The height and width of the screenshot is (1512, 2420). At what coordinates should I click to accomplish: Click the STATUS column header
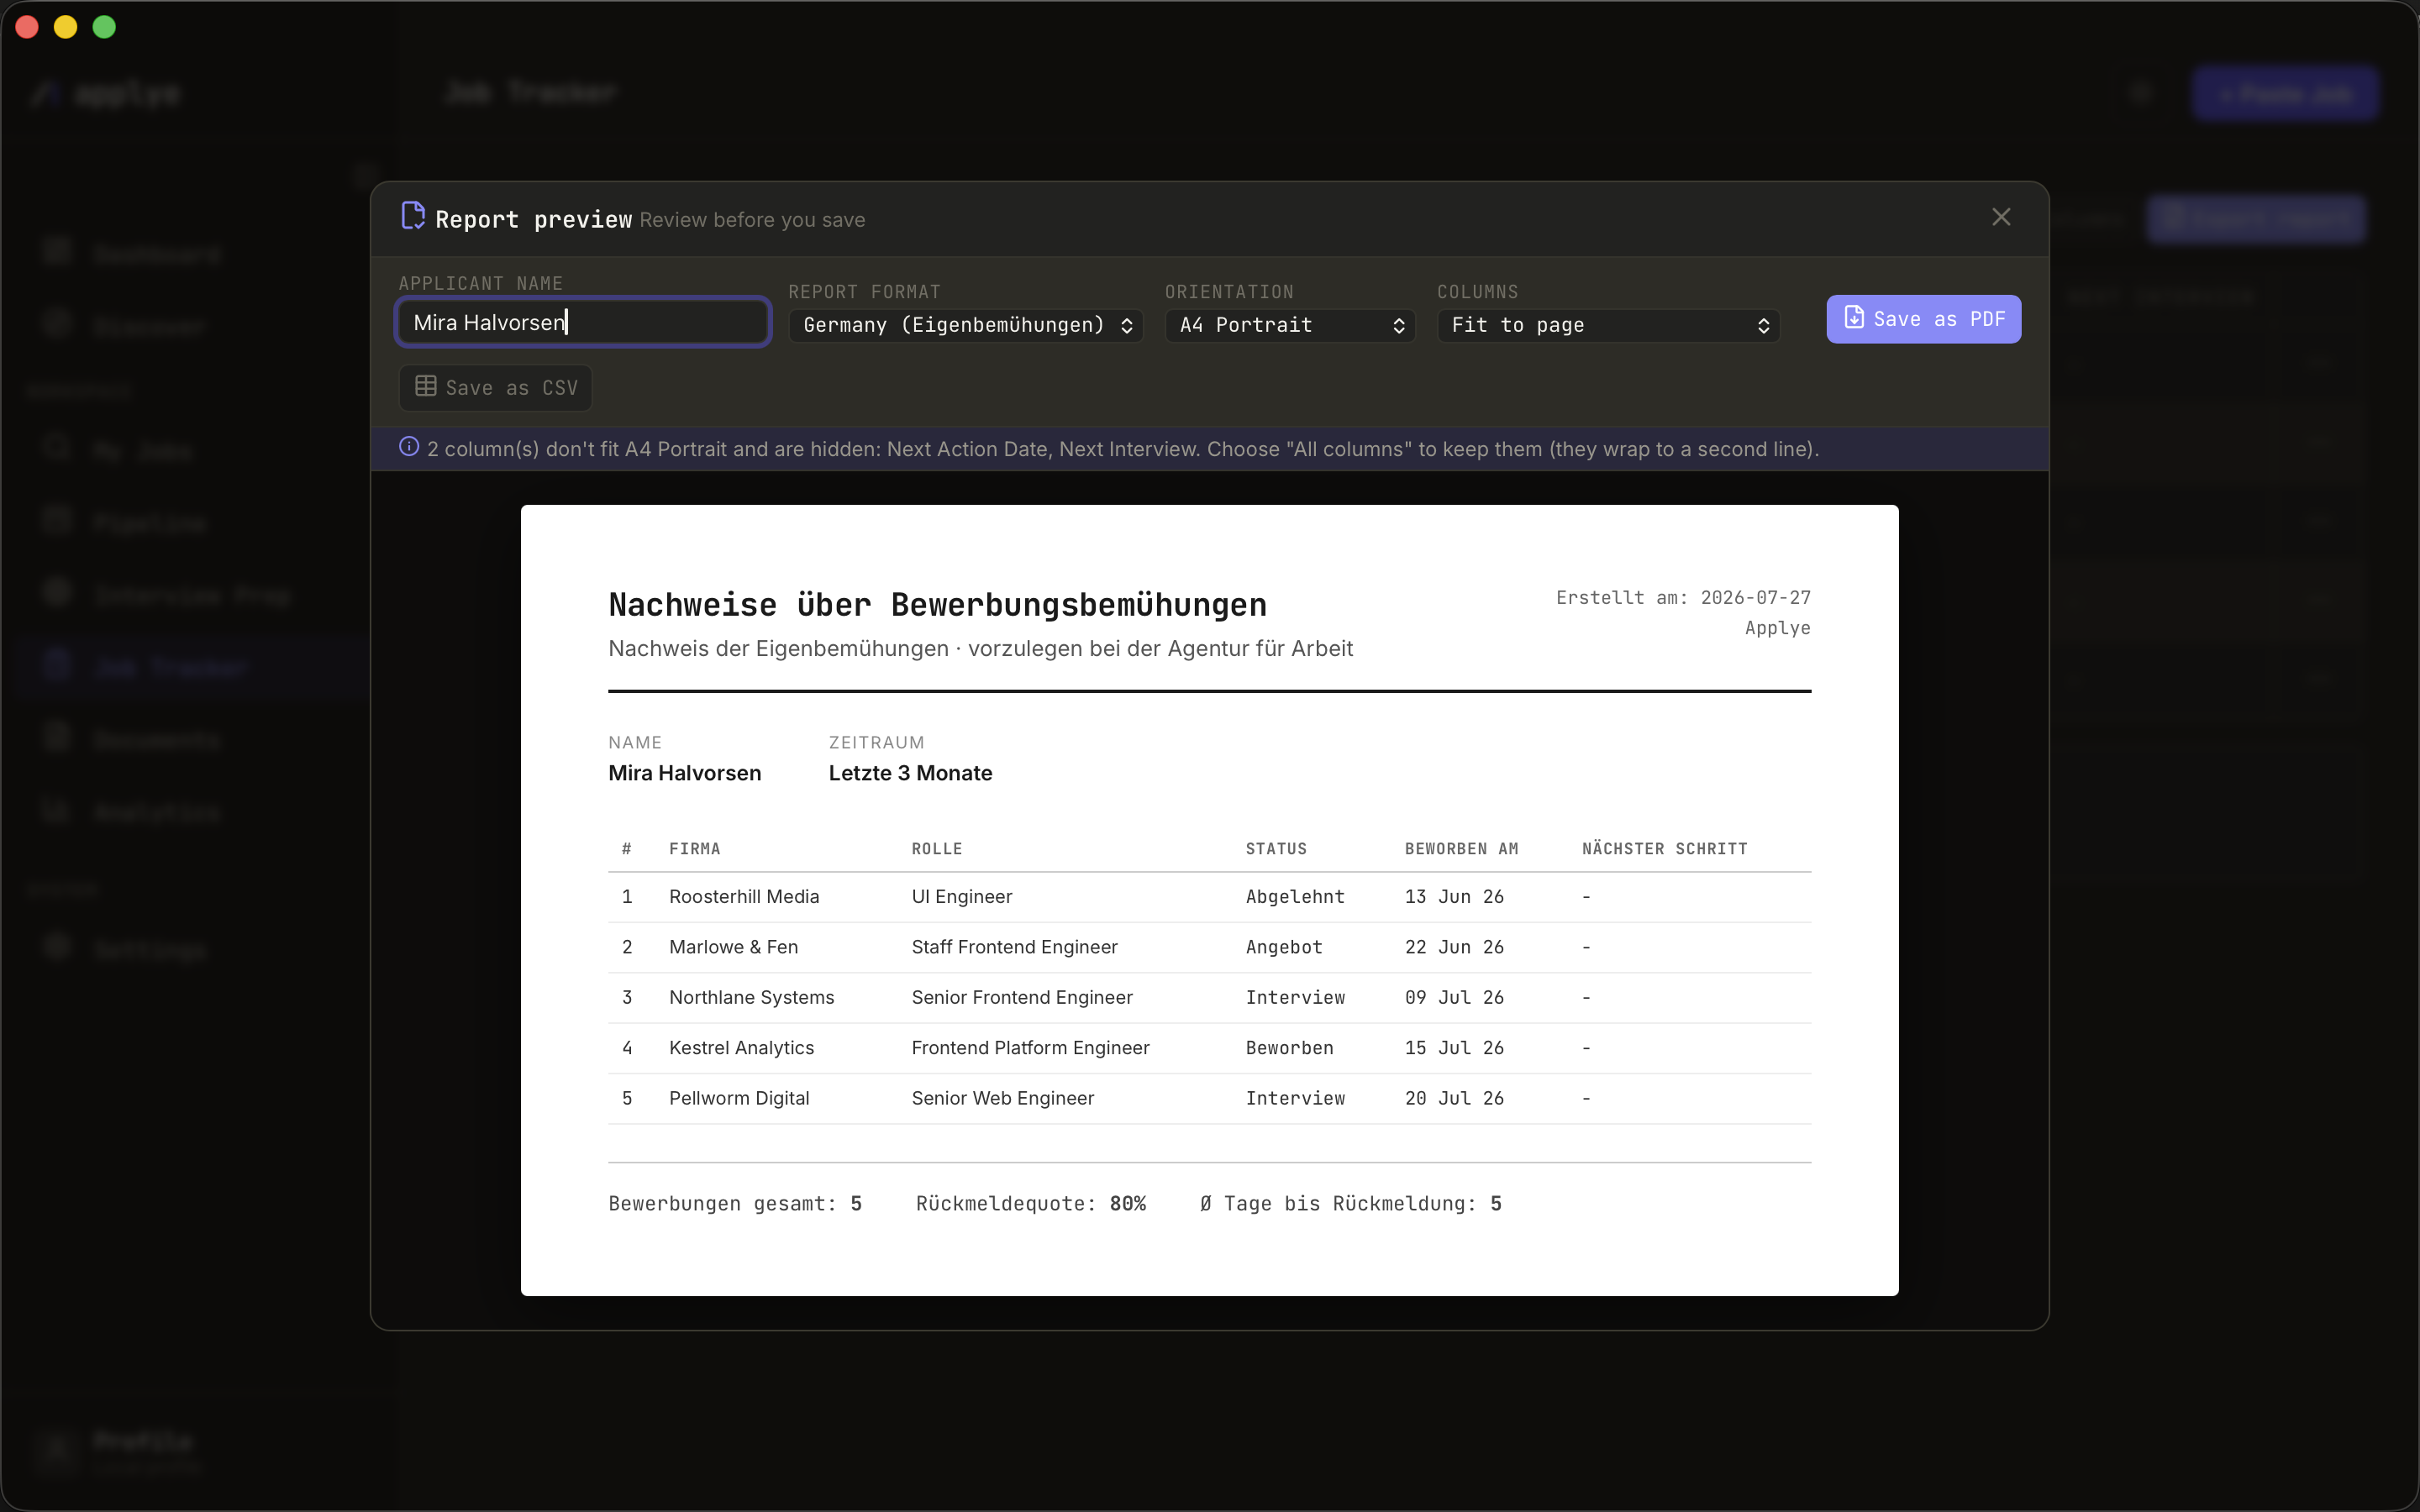click(1276, 849)
